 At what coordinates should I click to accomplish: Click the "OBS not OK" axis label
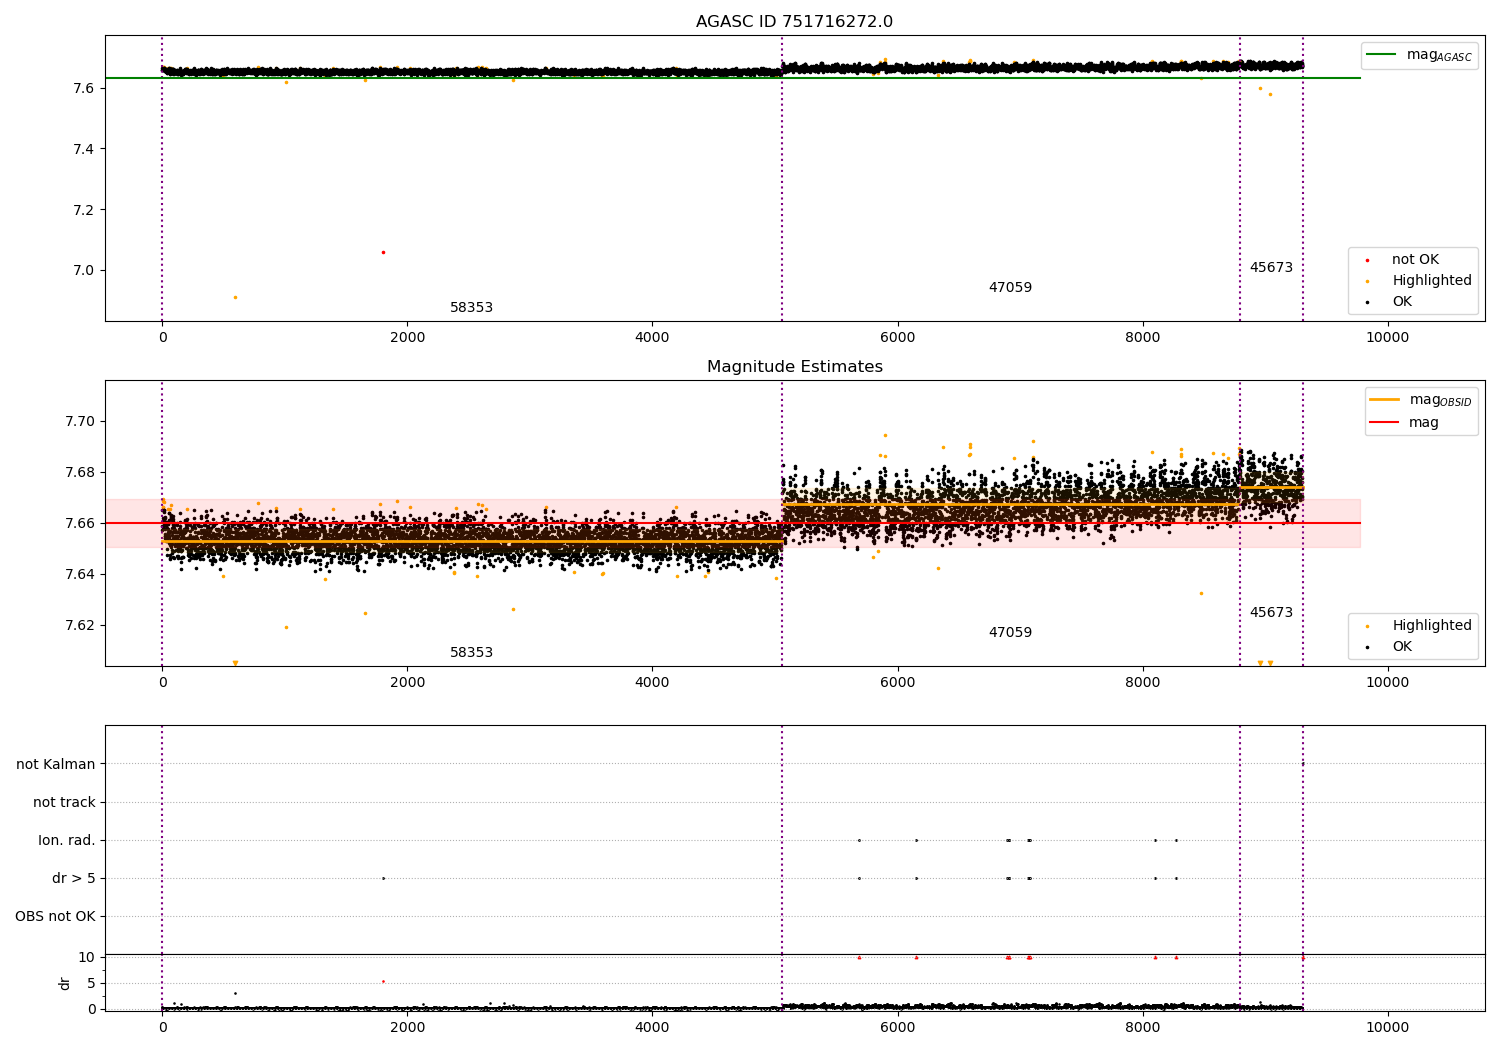[55, 917]
